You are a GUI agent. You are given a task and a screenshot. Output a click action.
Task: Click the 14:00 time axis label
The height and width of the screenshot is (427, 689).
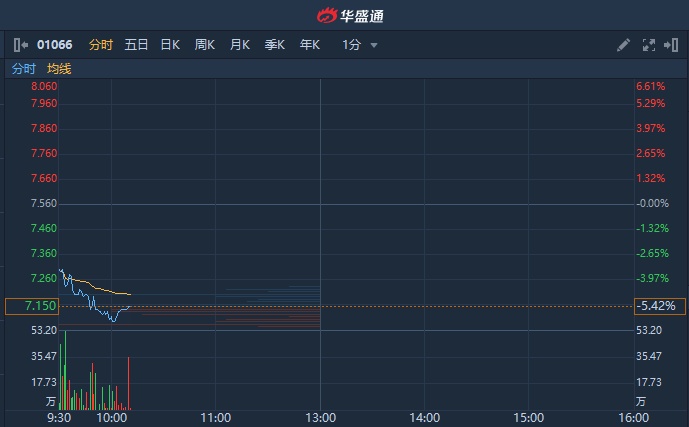point(424,418)
